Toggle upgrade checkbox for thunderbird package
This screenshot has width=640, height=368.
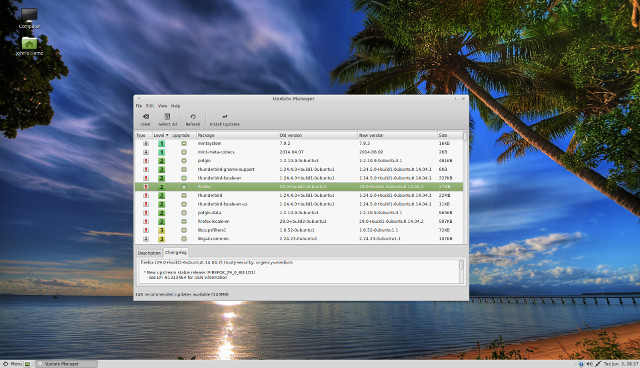click(x=184, y=195)
